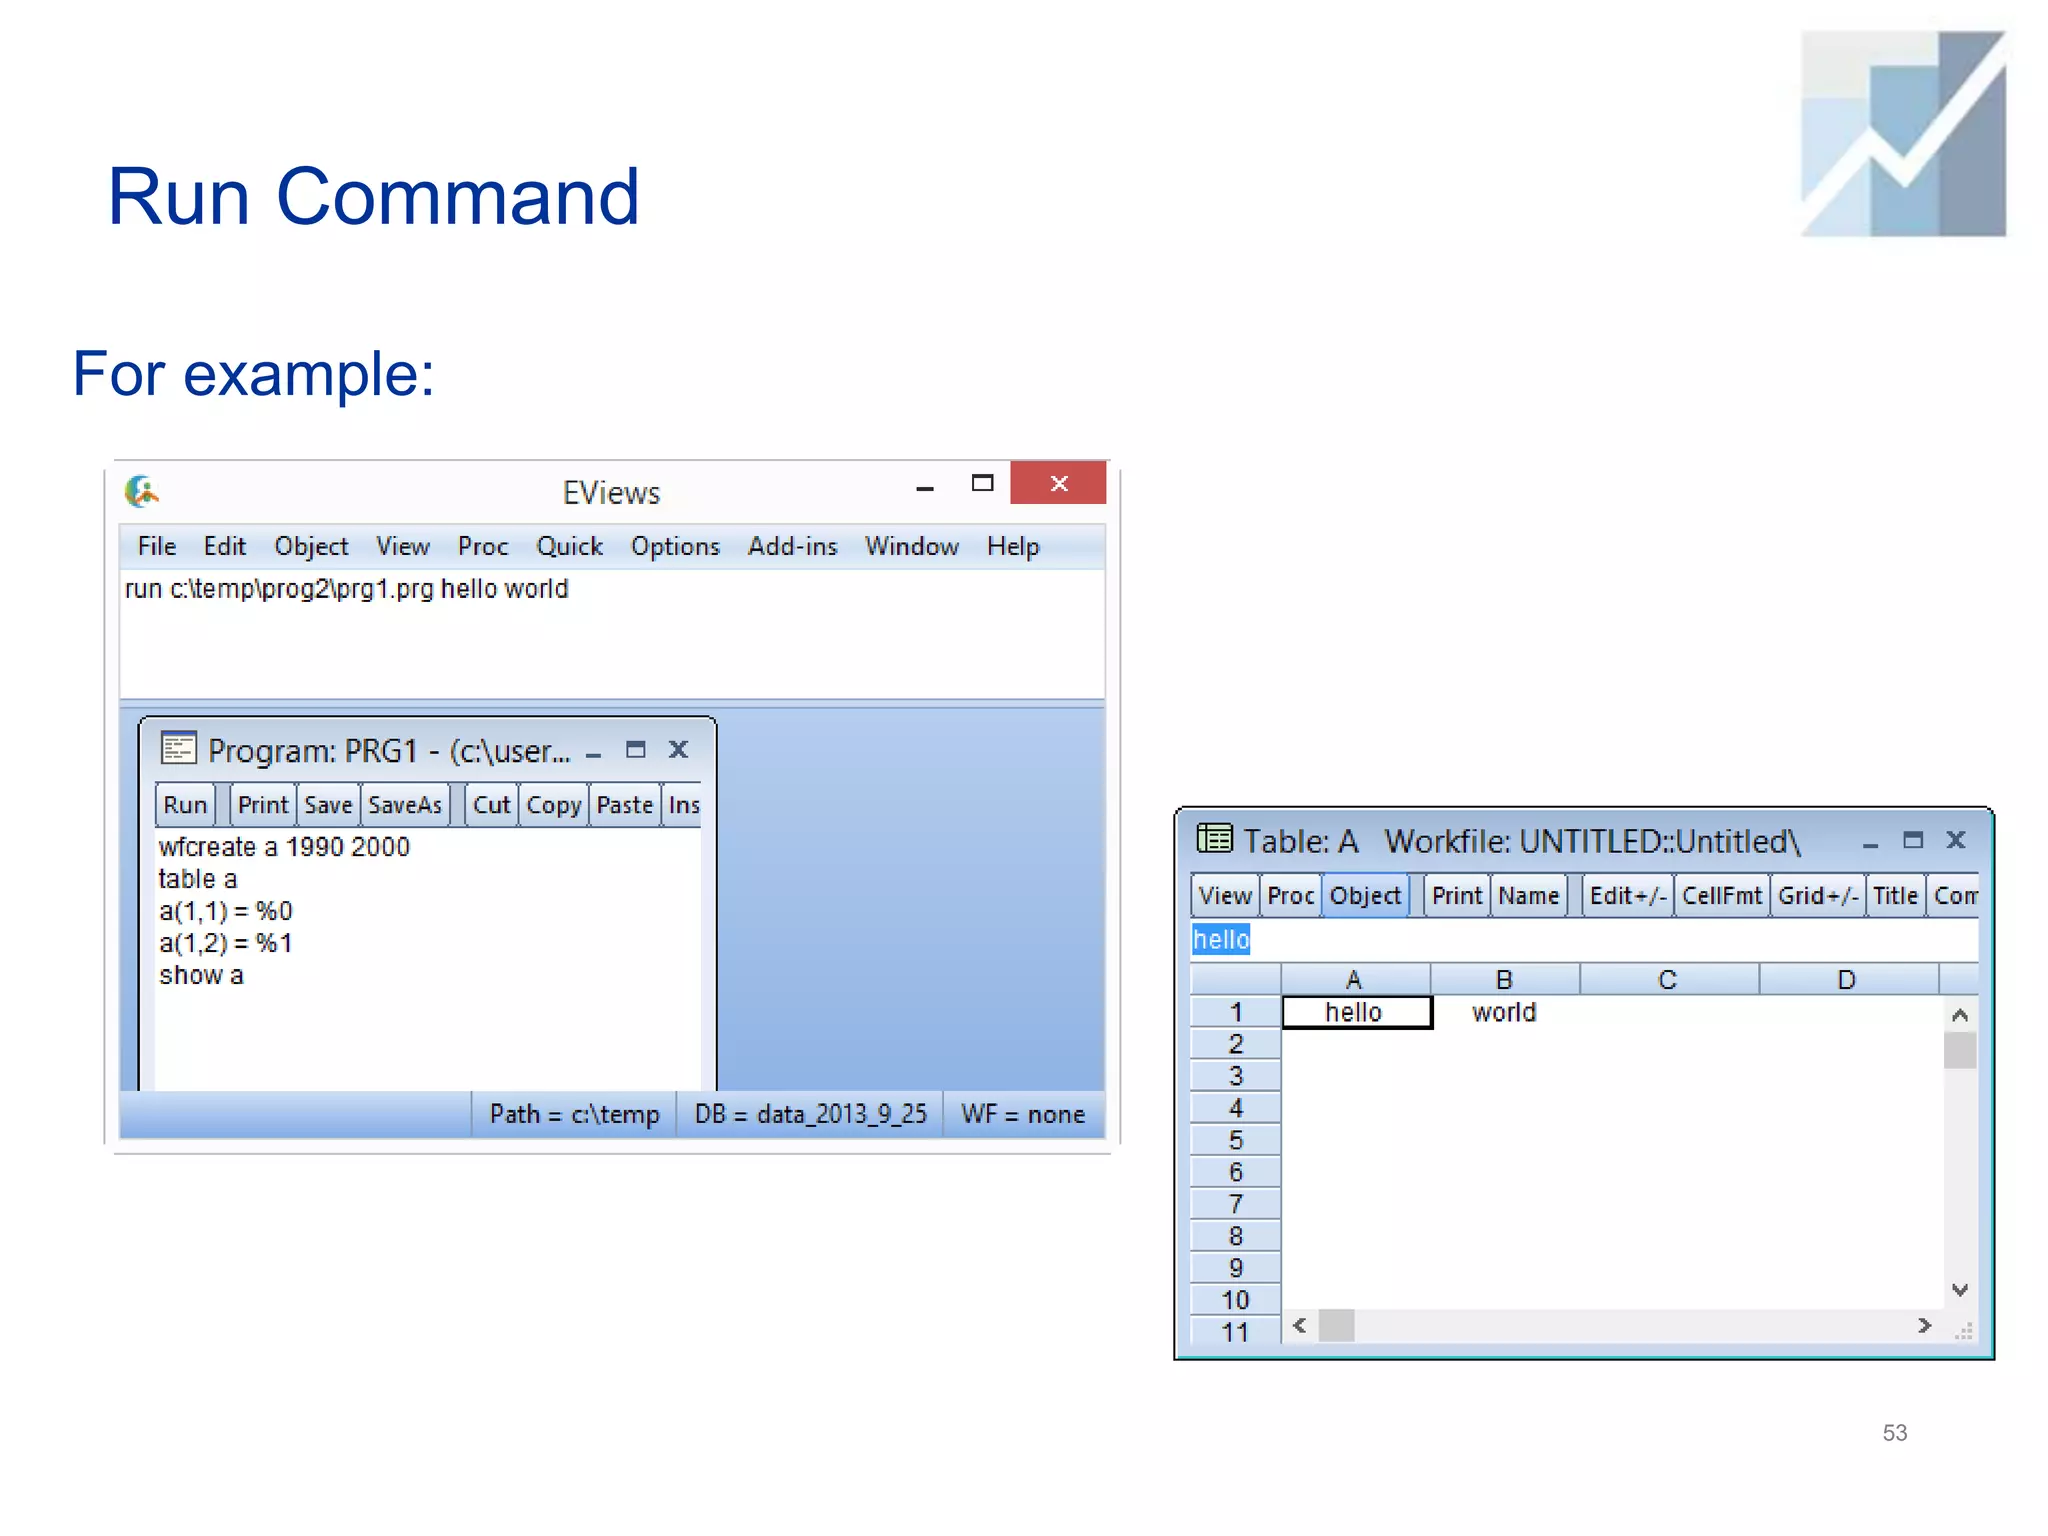Click the table edit field showing hello
The height and width of the screenshot is (1536, 2048).
(x=1584, y=939)
